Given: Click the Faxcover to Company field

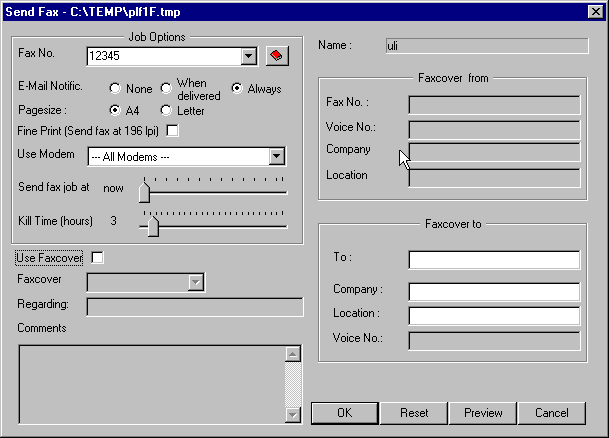Looking at the screenshot, I should 494,292.
